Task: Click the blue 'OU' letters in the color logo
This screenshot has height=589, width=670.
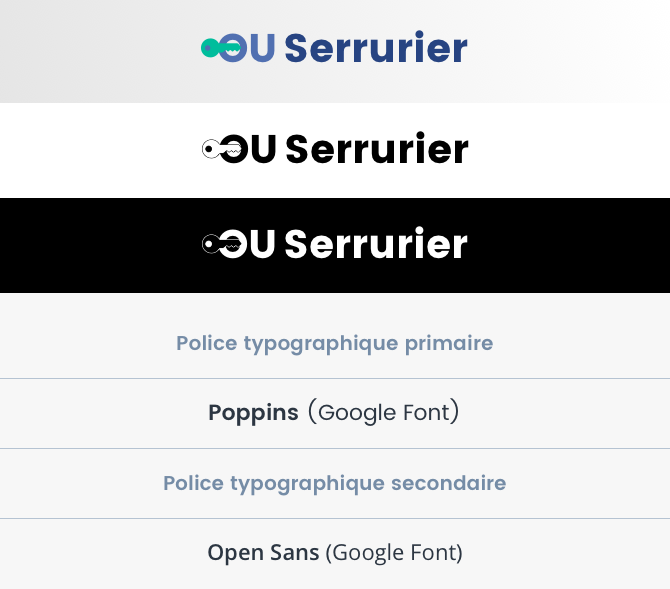Action: [247, 48]
